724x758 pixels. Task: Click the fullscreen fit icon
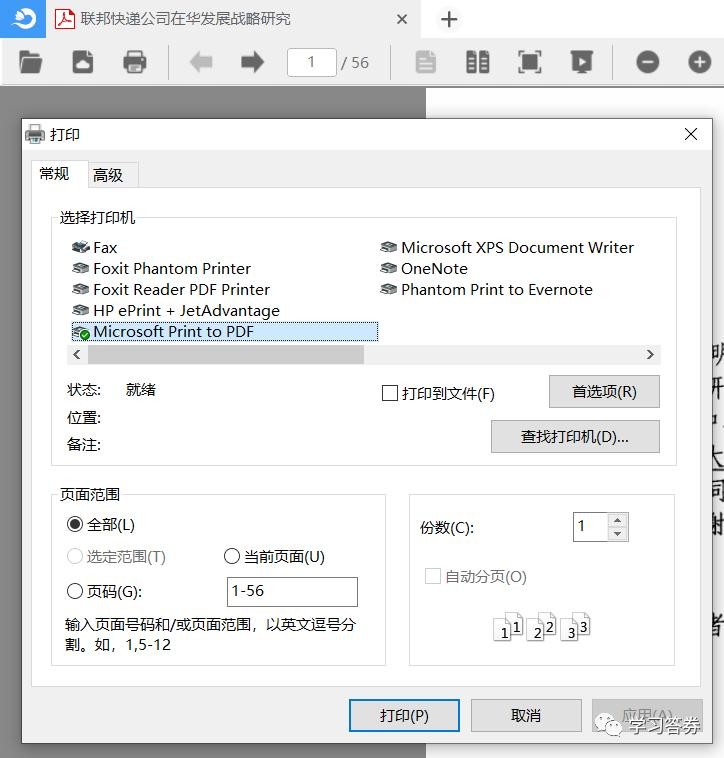(530, 62)
